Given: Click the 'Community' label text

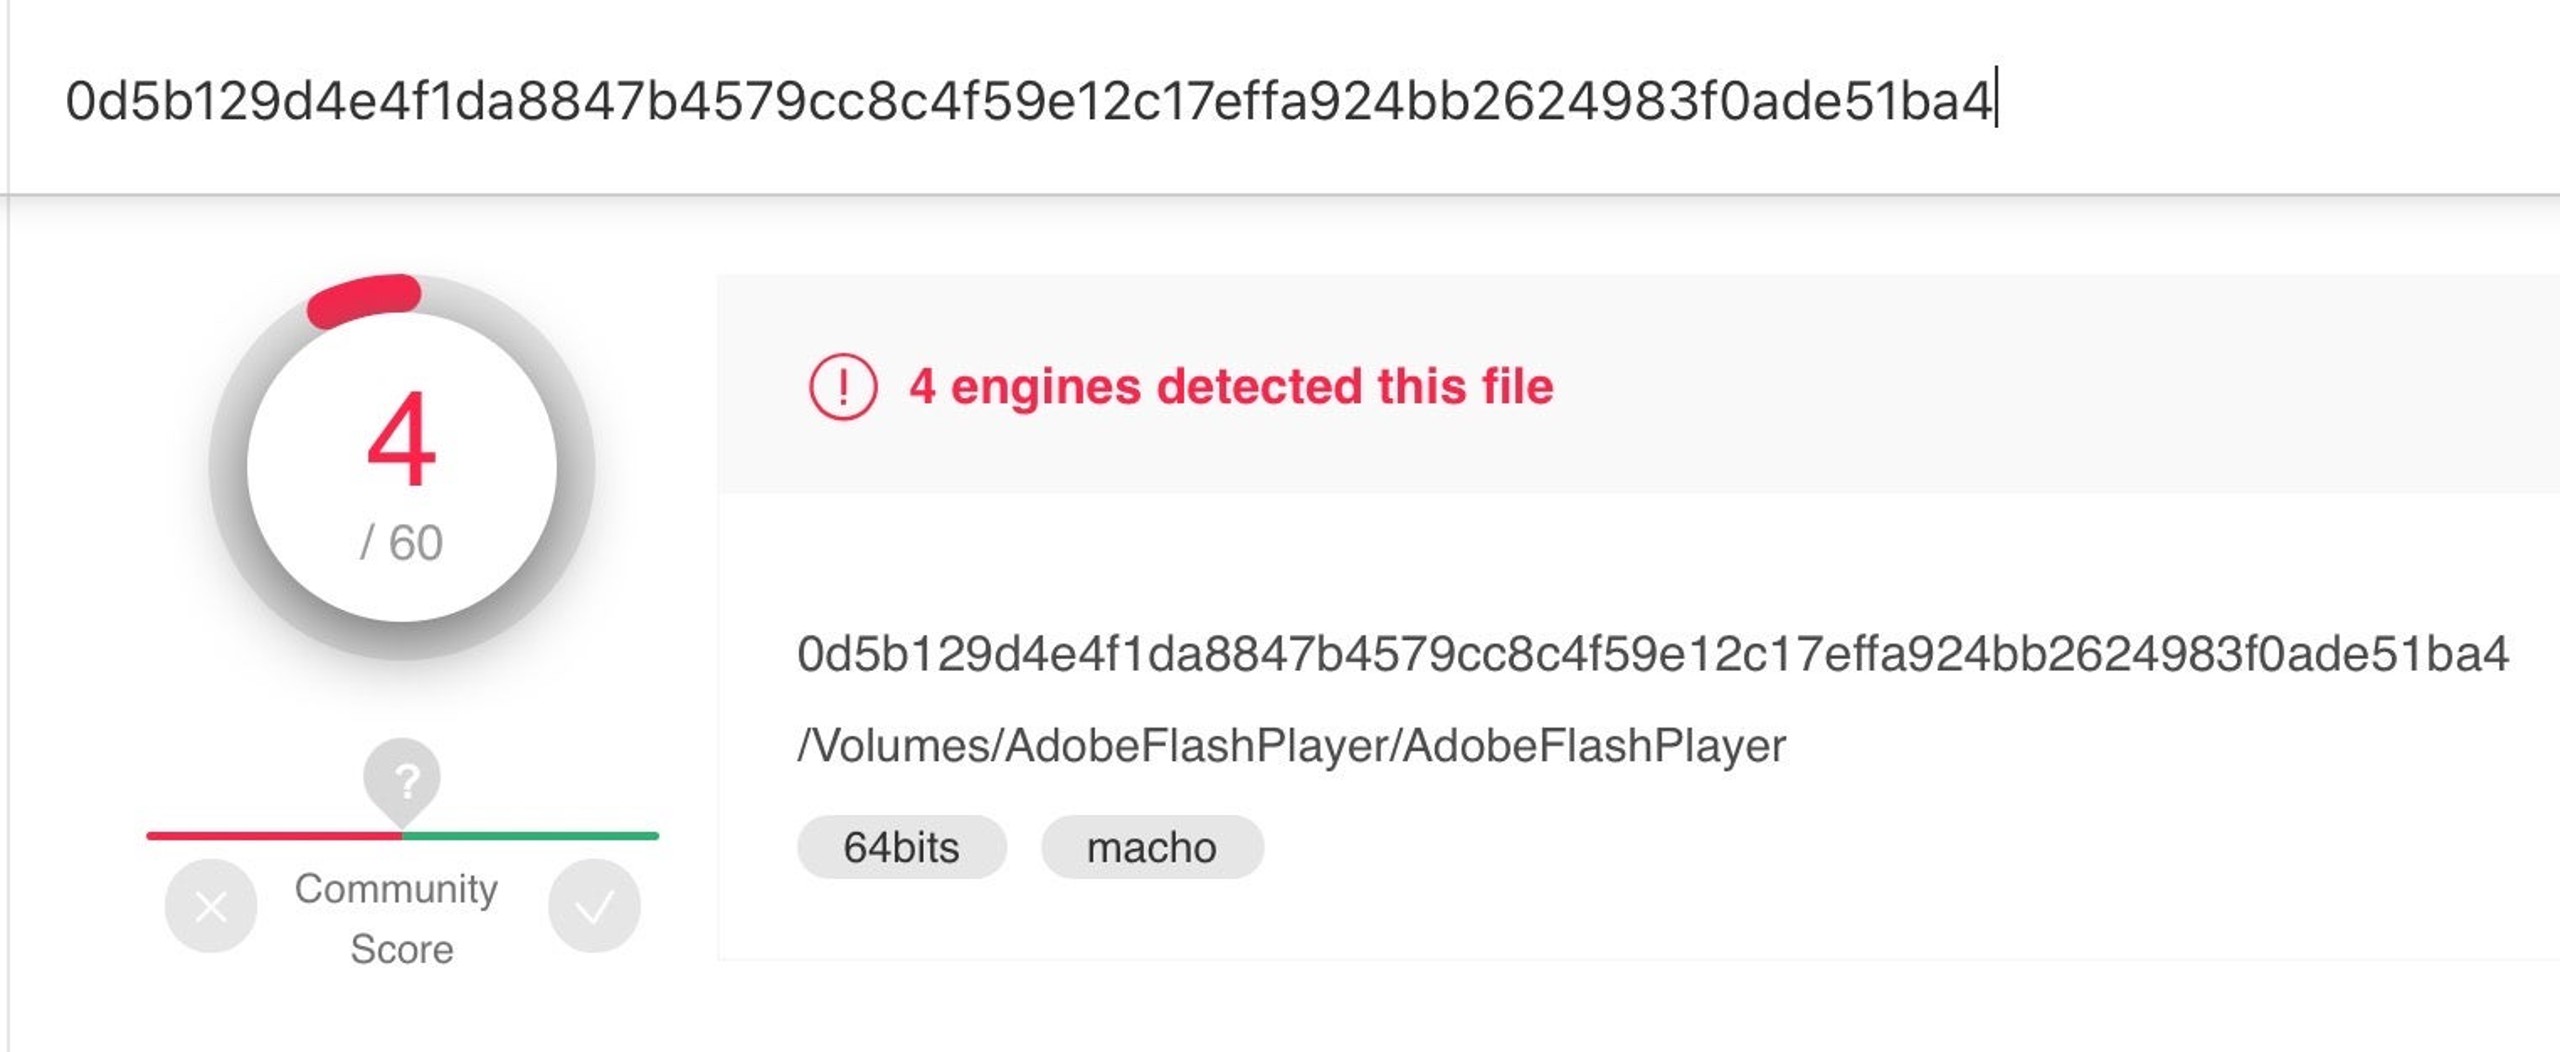Looking at the screenshot, I should 396,888.
